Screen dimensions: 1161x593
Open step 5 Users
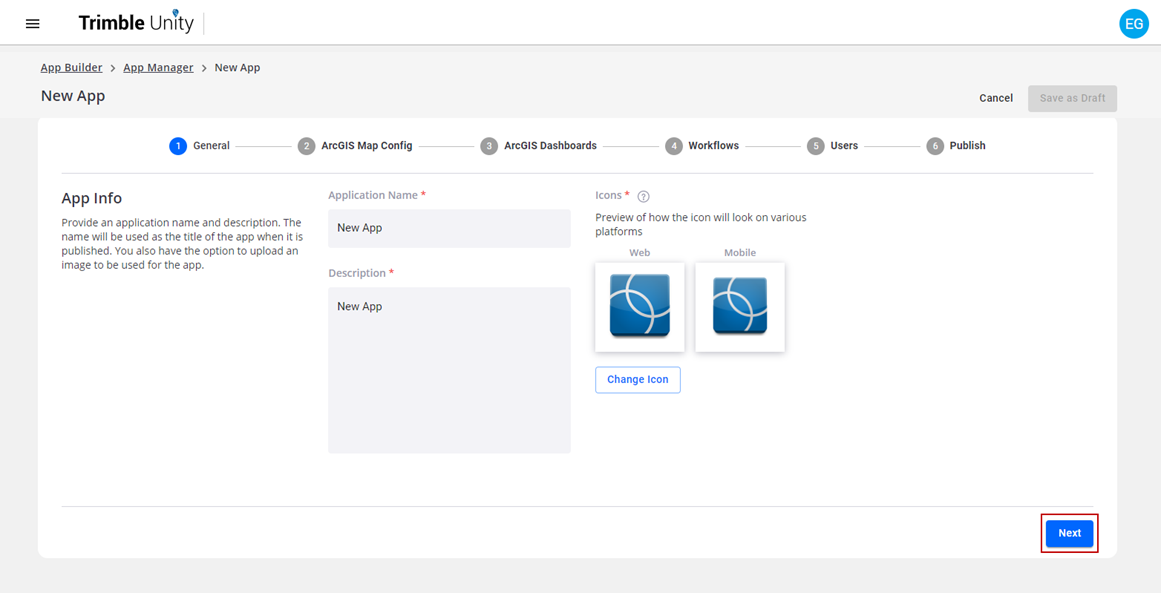(x=832, y=146)
